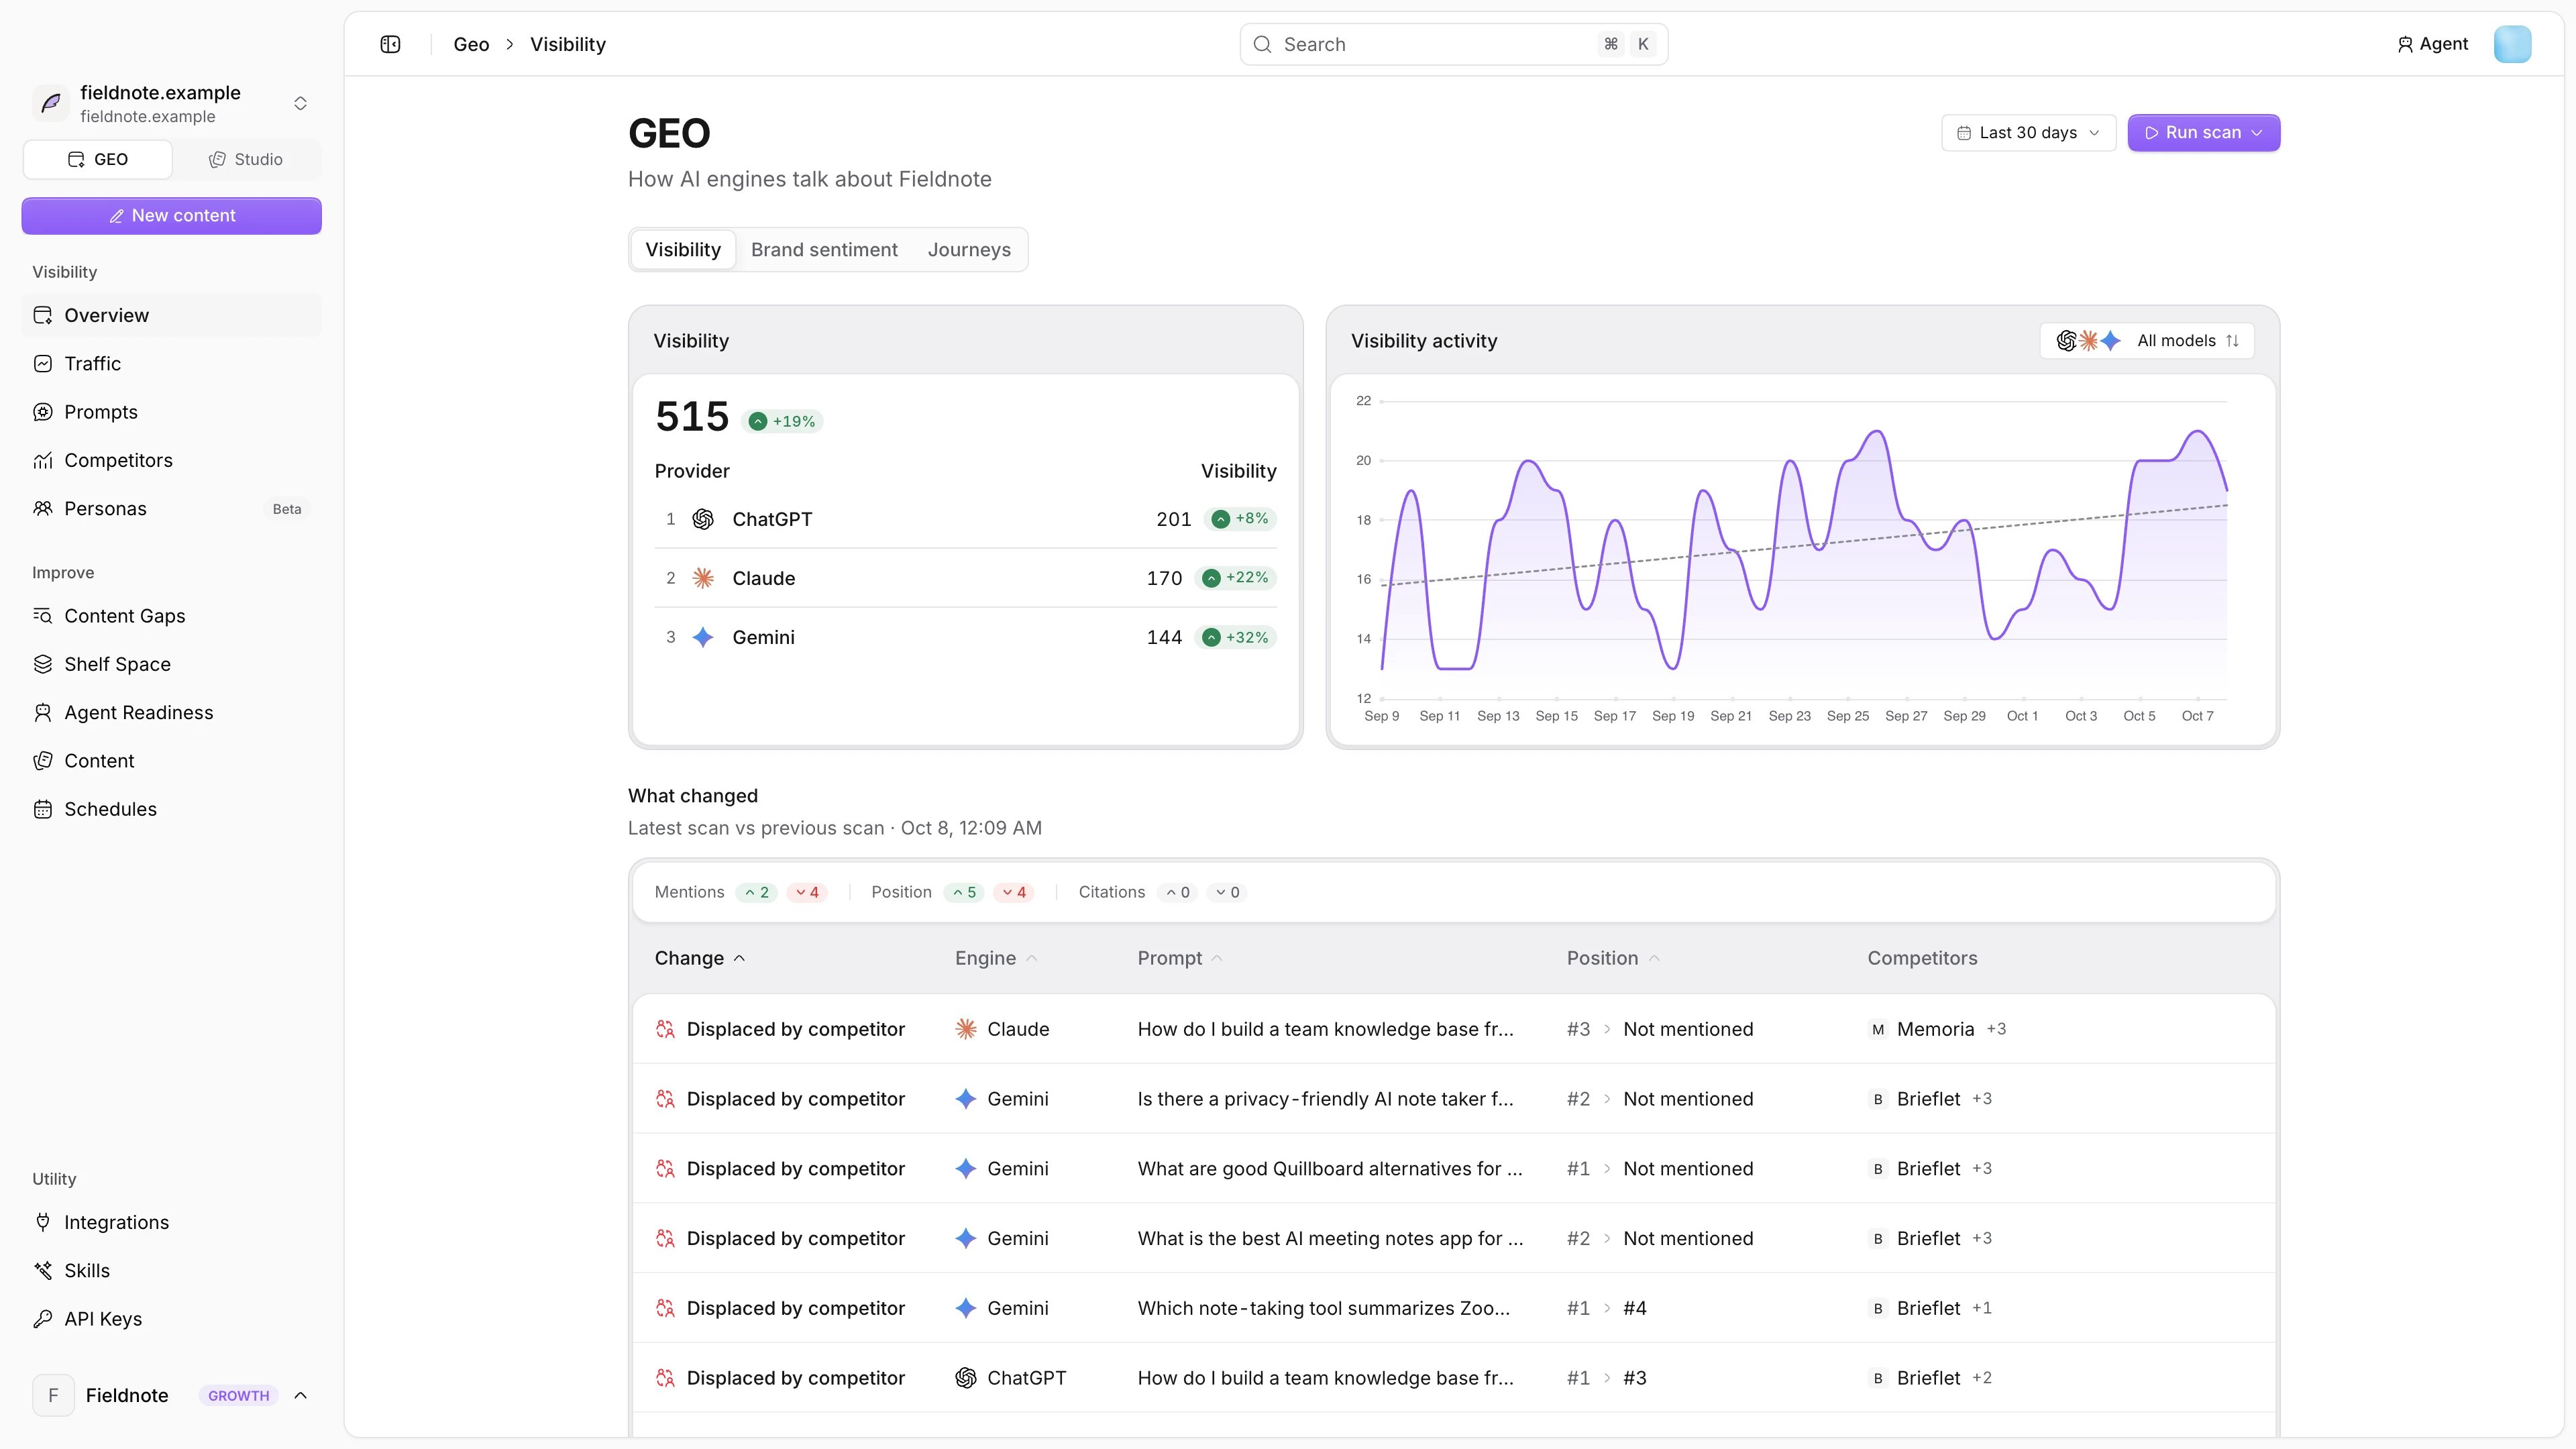
Task: Focus the Search input field
Action: click(1453, 44)
